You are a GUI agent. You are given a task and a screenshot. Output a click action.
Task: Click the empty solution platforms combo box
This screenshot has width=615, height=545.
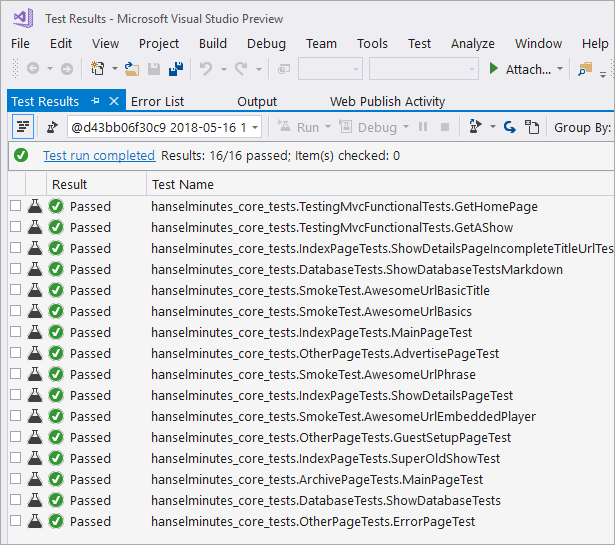pos(424,69)
